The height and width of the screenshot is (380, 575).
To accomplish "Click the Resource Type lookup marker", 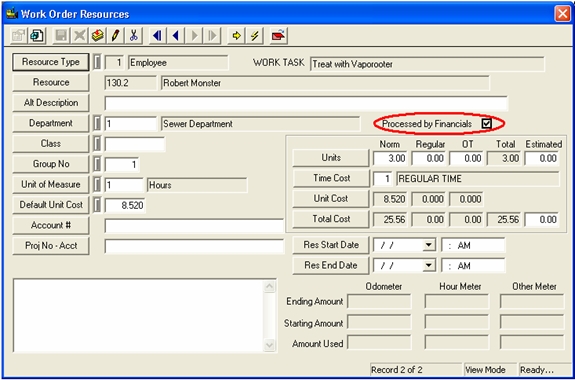I will tap(97, 62).
